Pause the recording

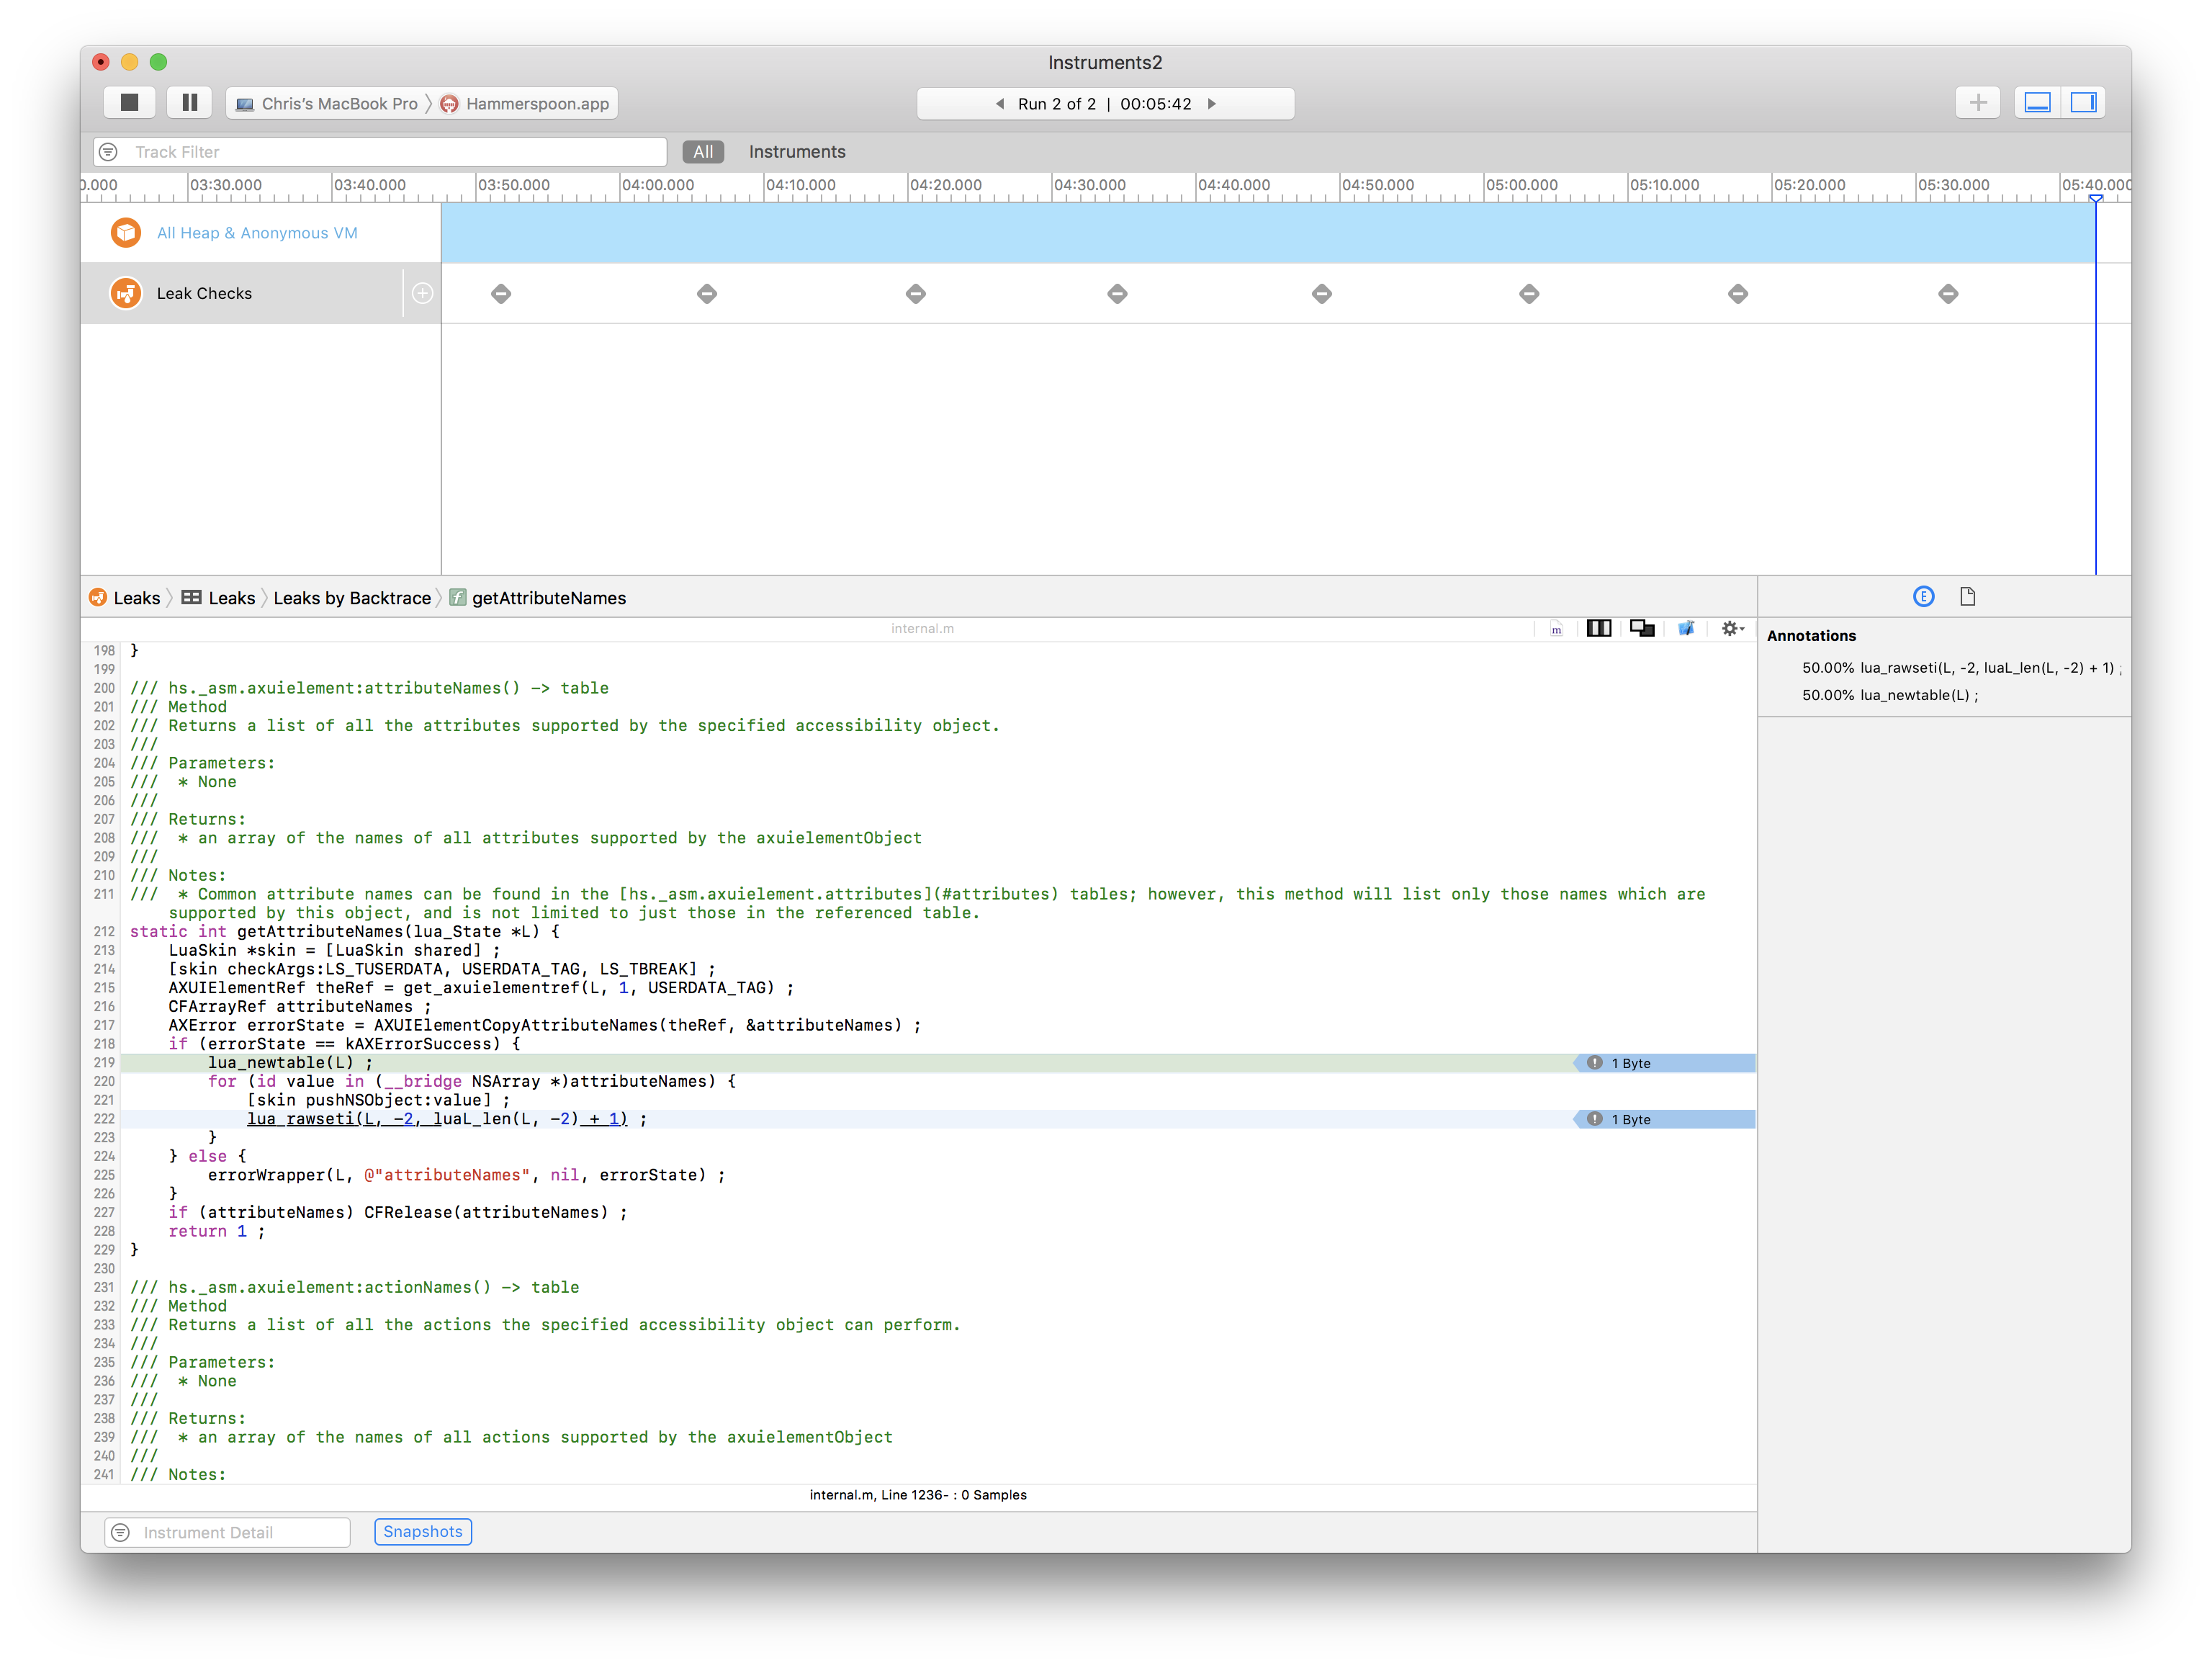pos(189,102)
